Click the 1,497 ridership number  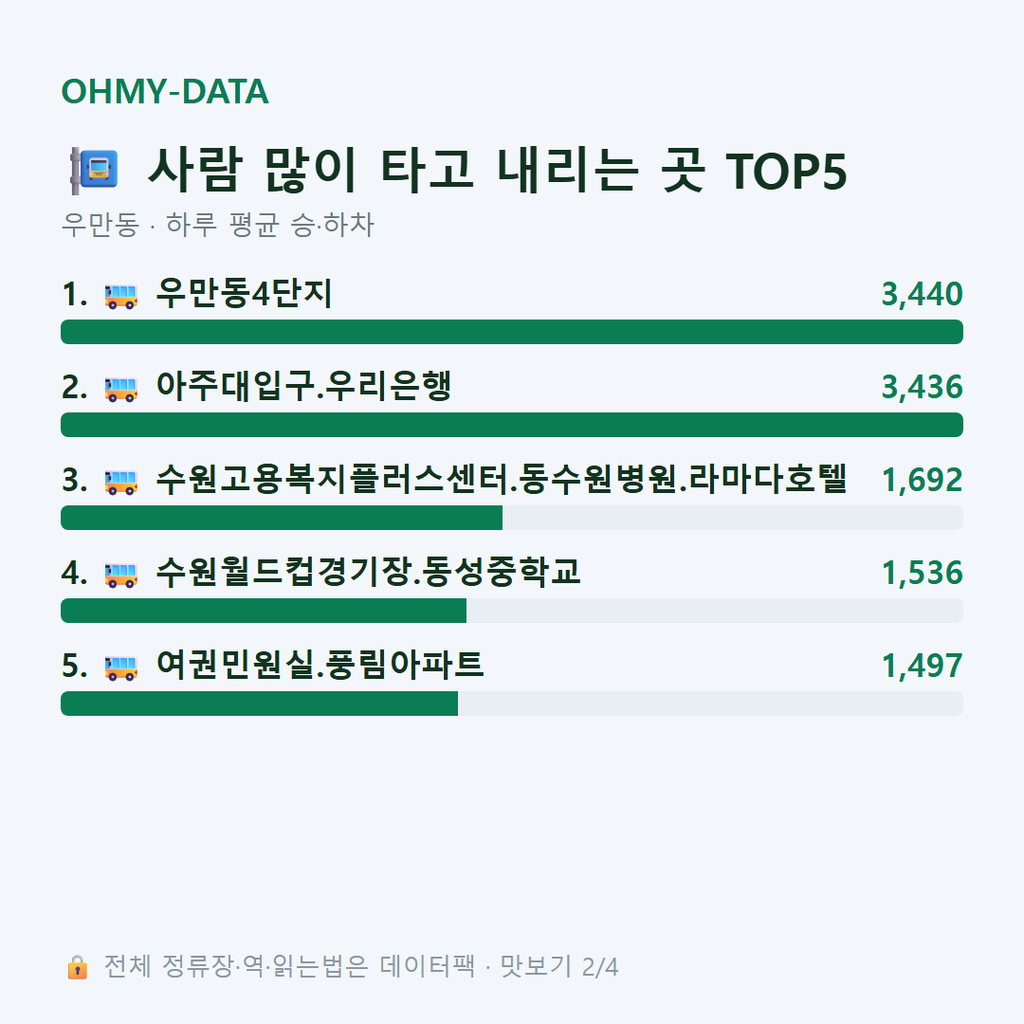click(922, 666)
